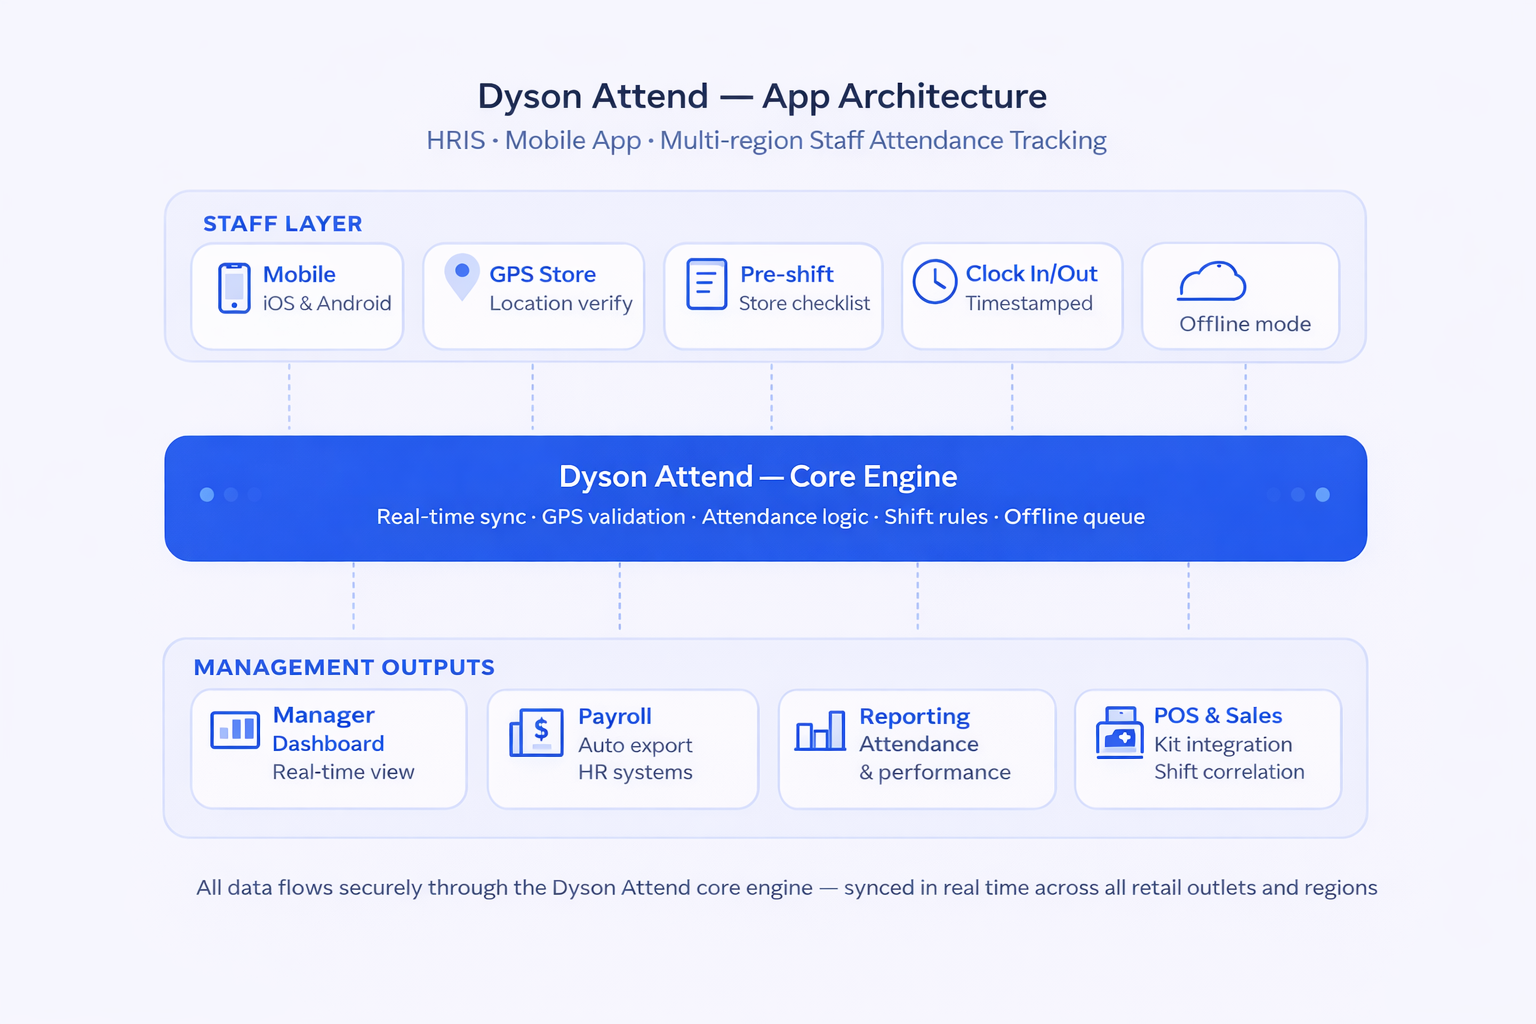1536x1024 pixels.
Task: Click the Dyson Attend — Core Engine title
Action: click(x=758, y=476)
